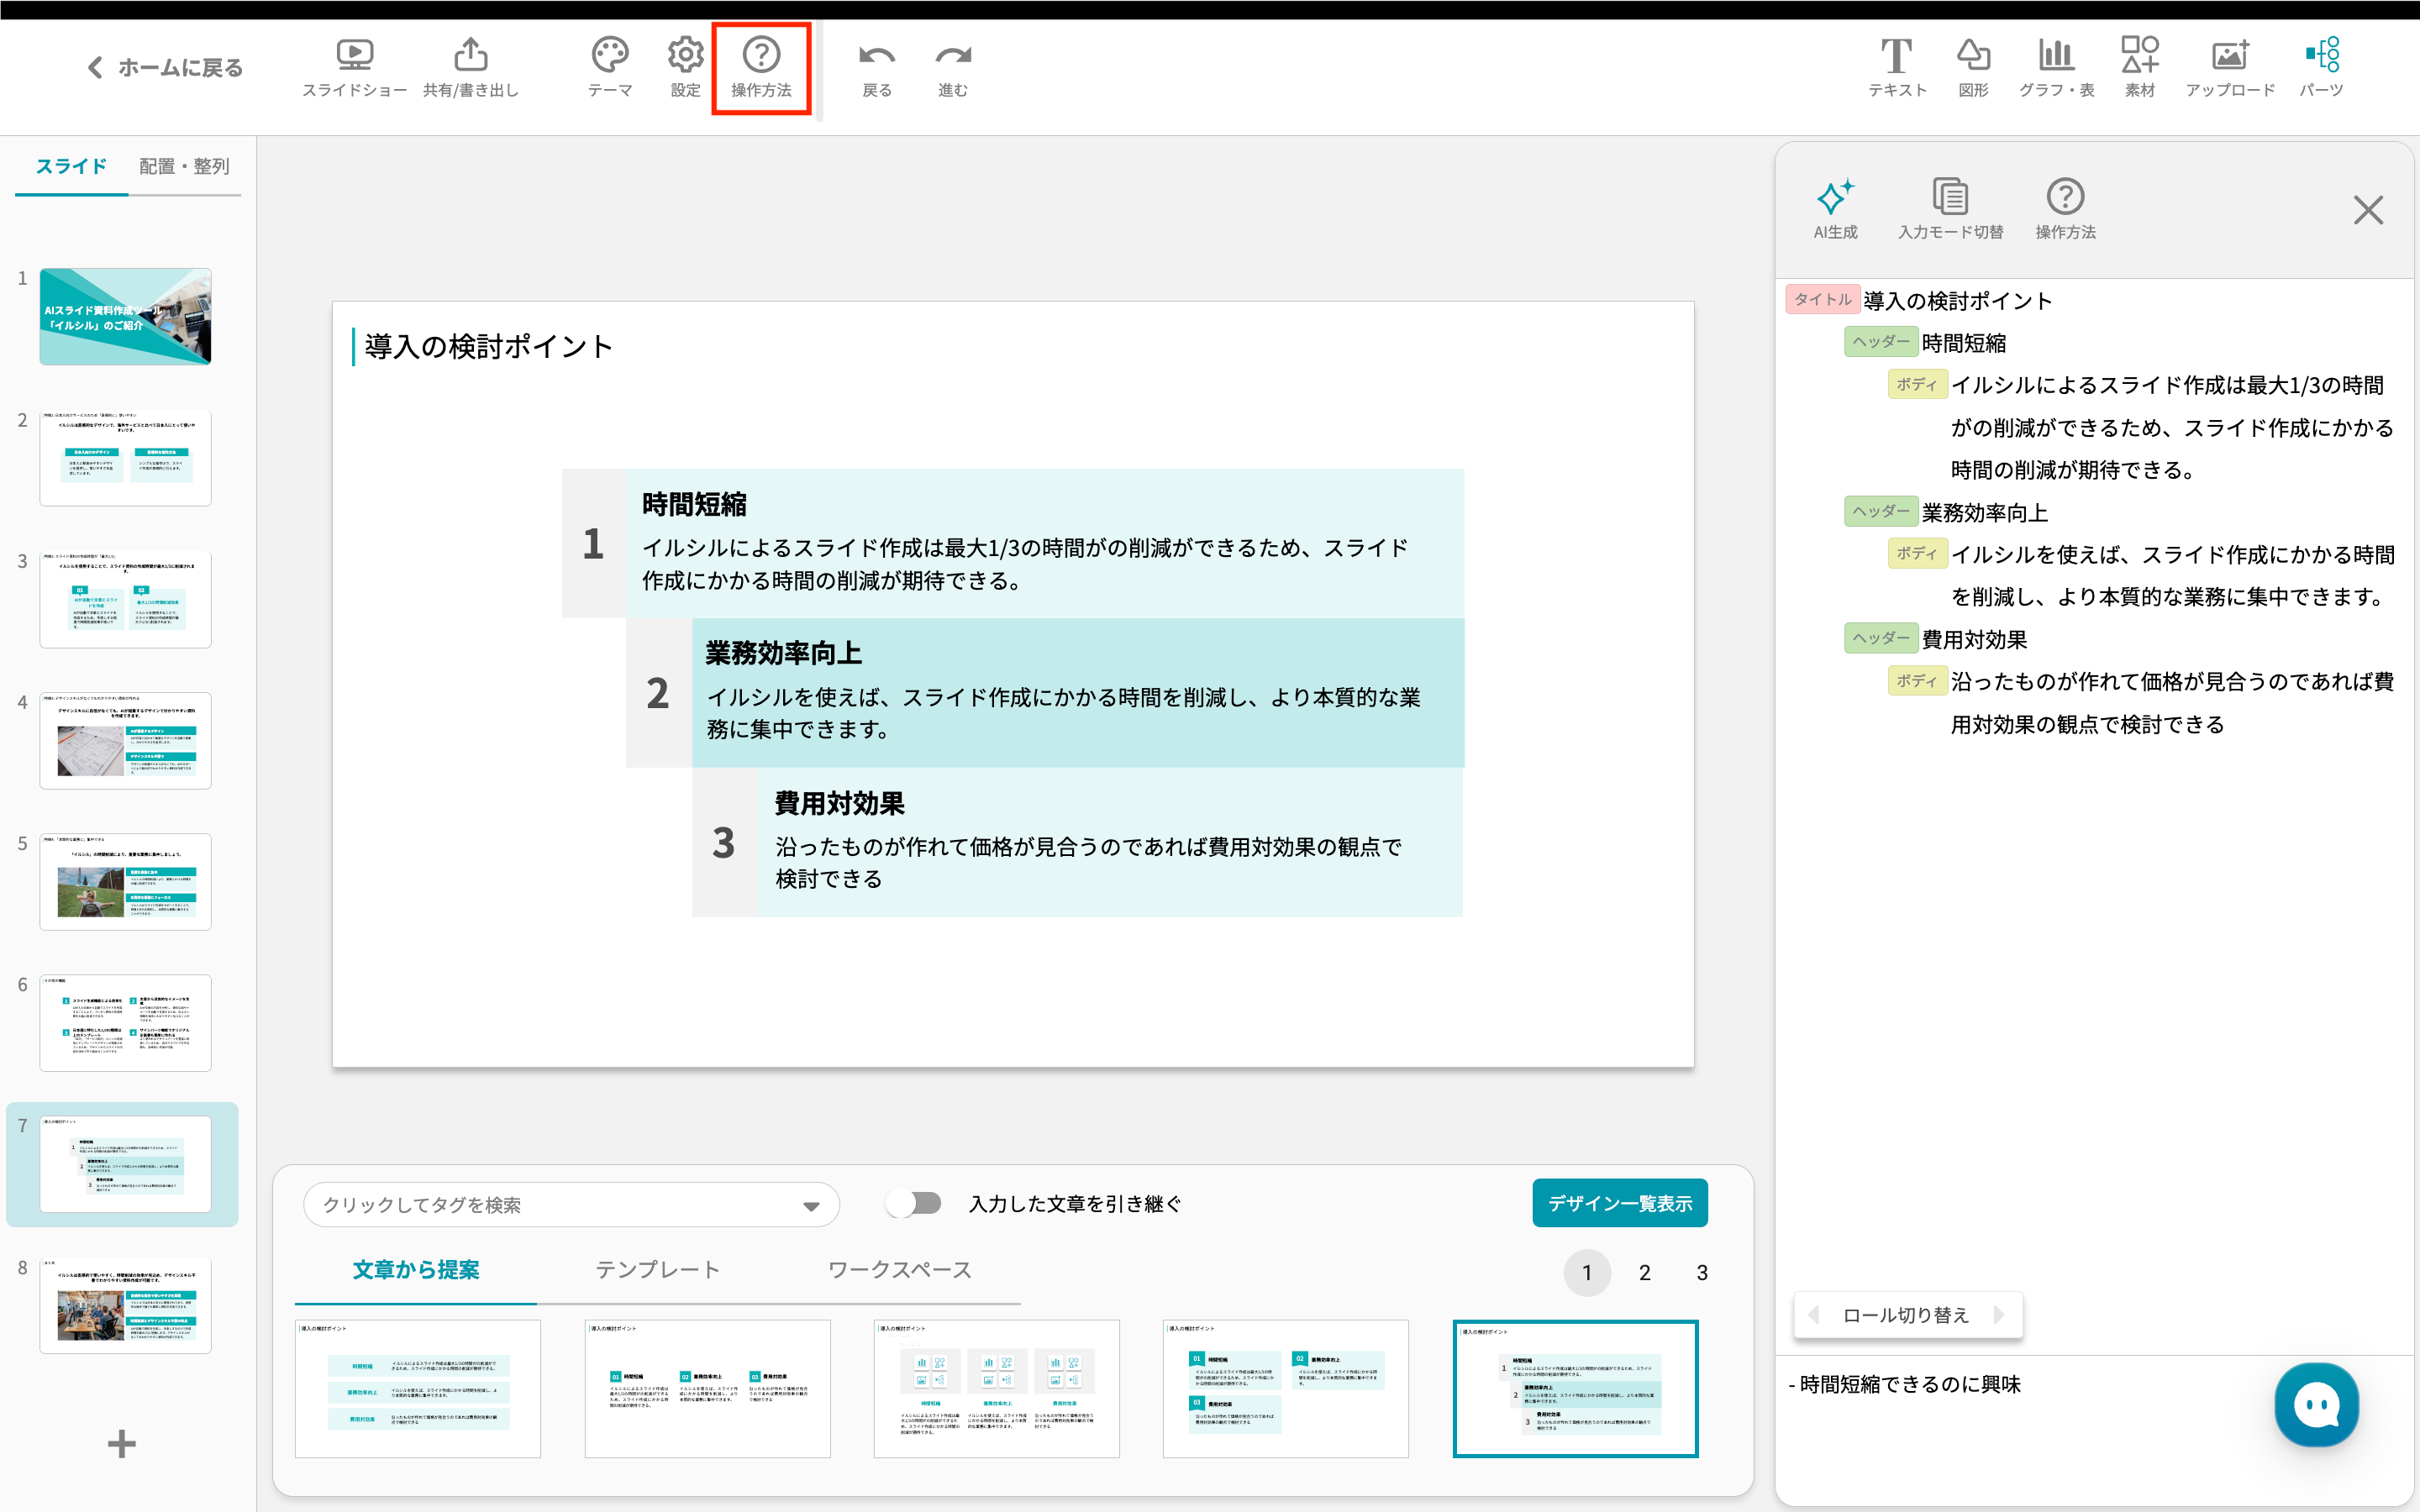
Task: Switch to the 配置・整列 tab
Action: (184, 166)
